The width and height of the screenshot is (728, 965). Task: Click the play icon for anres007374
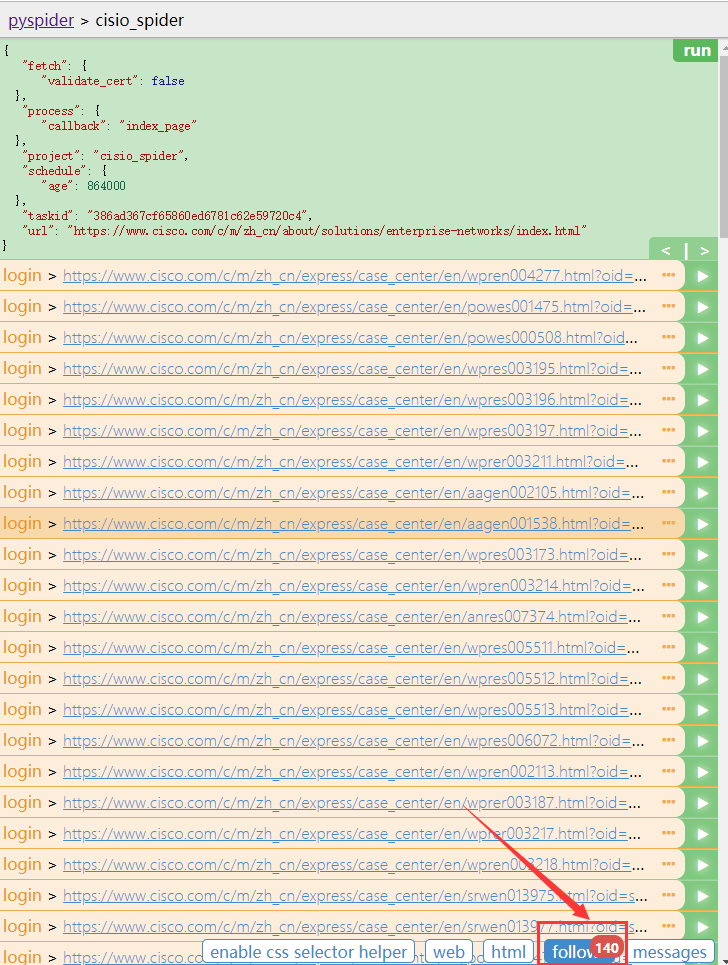click(702, 617)
